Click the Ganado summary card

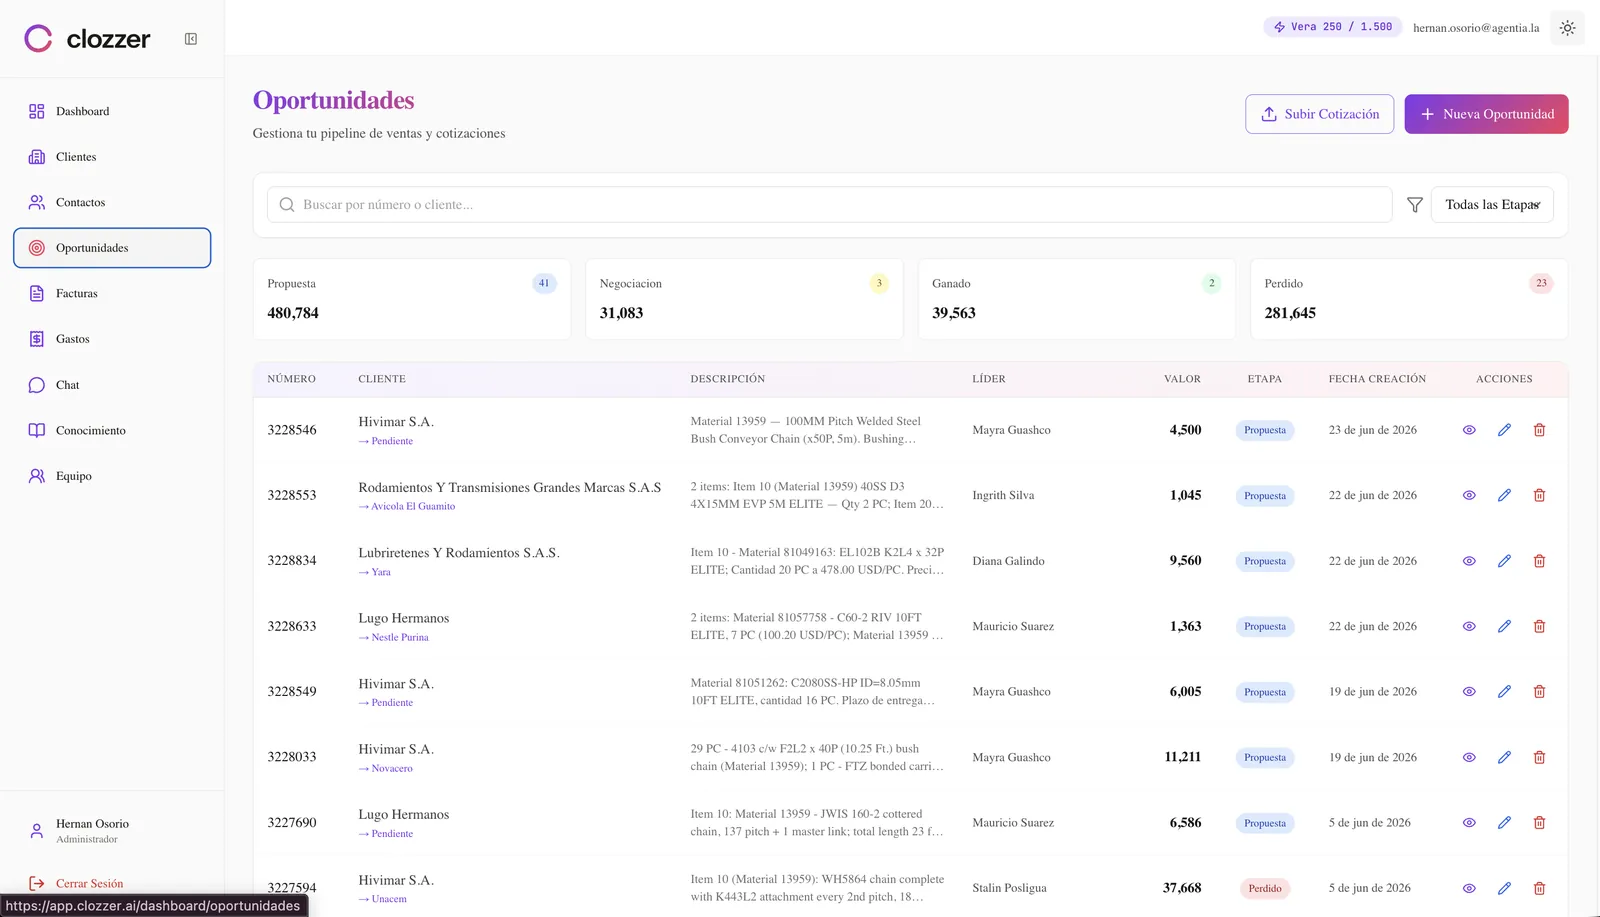1077,299
